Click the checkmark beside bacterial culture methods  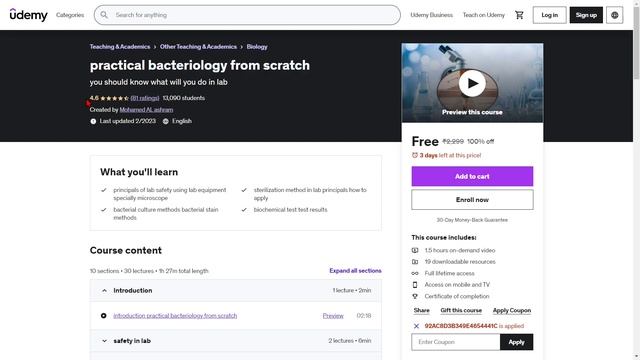[104, 209]
